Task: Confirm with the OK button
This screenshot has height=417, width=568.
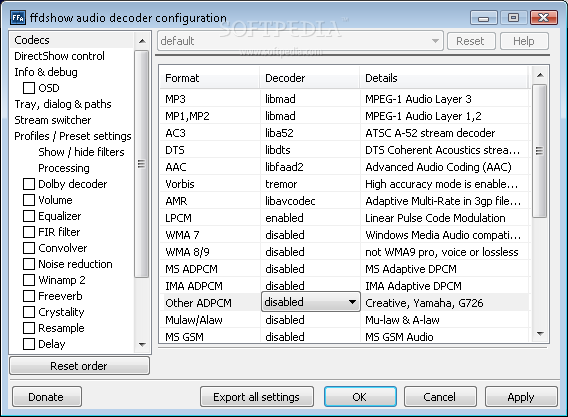Action: [360, 397]
